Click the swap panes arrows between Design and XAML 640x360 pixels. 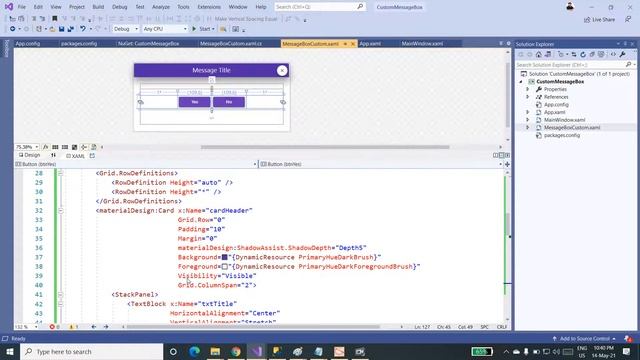tap(53, 156)
